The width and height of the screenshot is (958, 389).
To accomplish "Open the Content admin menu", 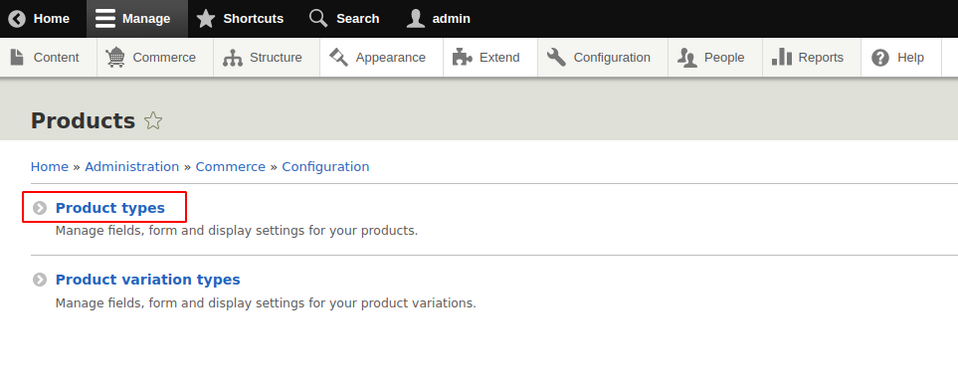I will pyautogui.click(x=48, y=57).
